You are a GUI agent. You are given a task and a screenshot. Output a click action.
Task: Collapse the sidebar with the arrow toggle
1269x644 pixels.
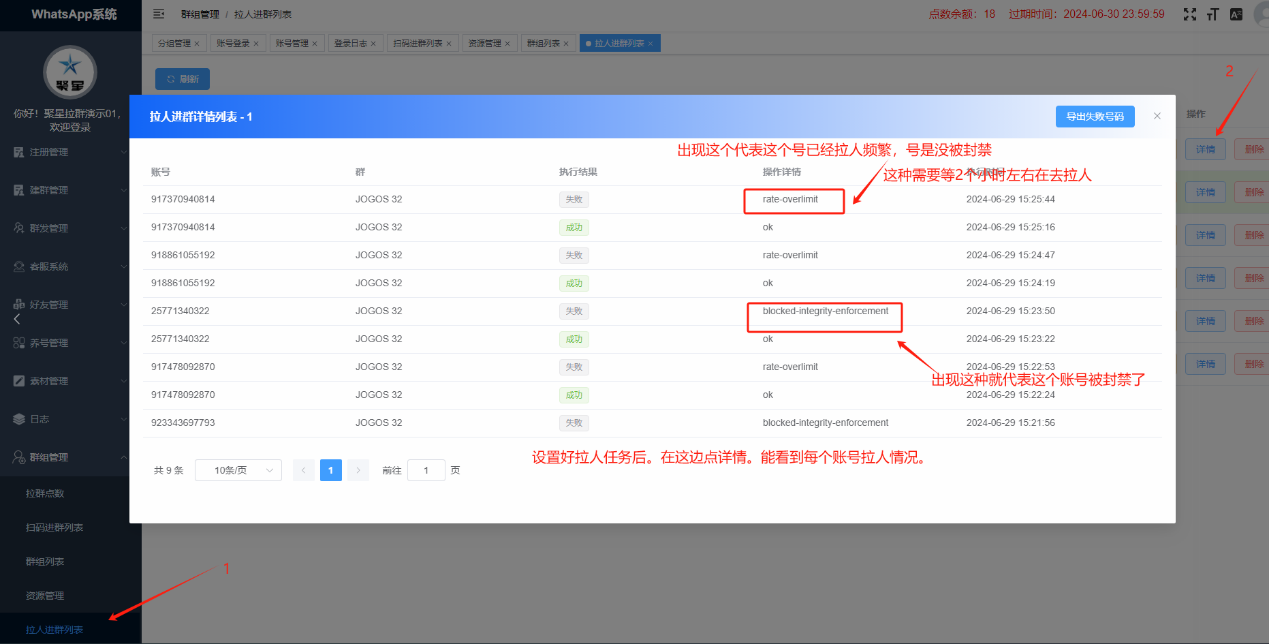click(x=16, y=319)
